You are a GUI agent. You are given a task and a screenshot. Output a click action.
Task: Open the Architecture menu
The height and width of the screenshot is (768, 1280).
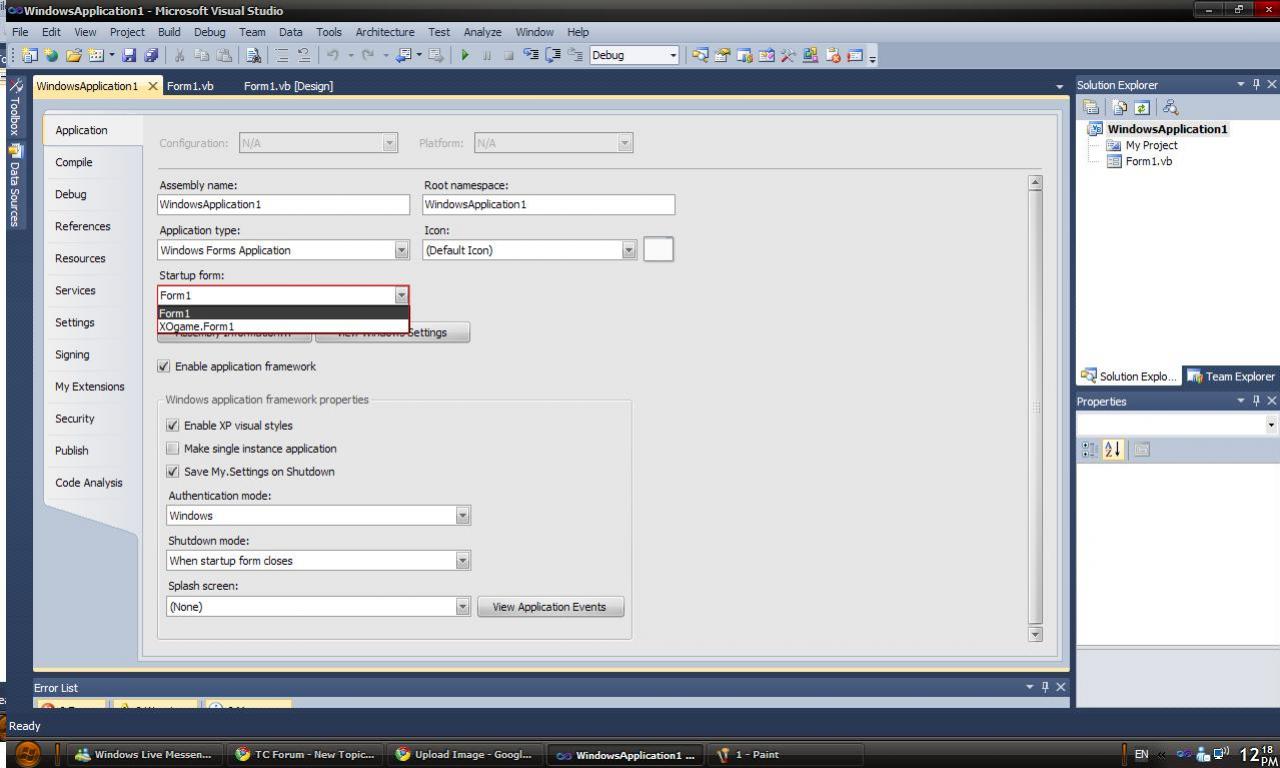click(x=384, y=32)
